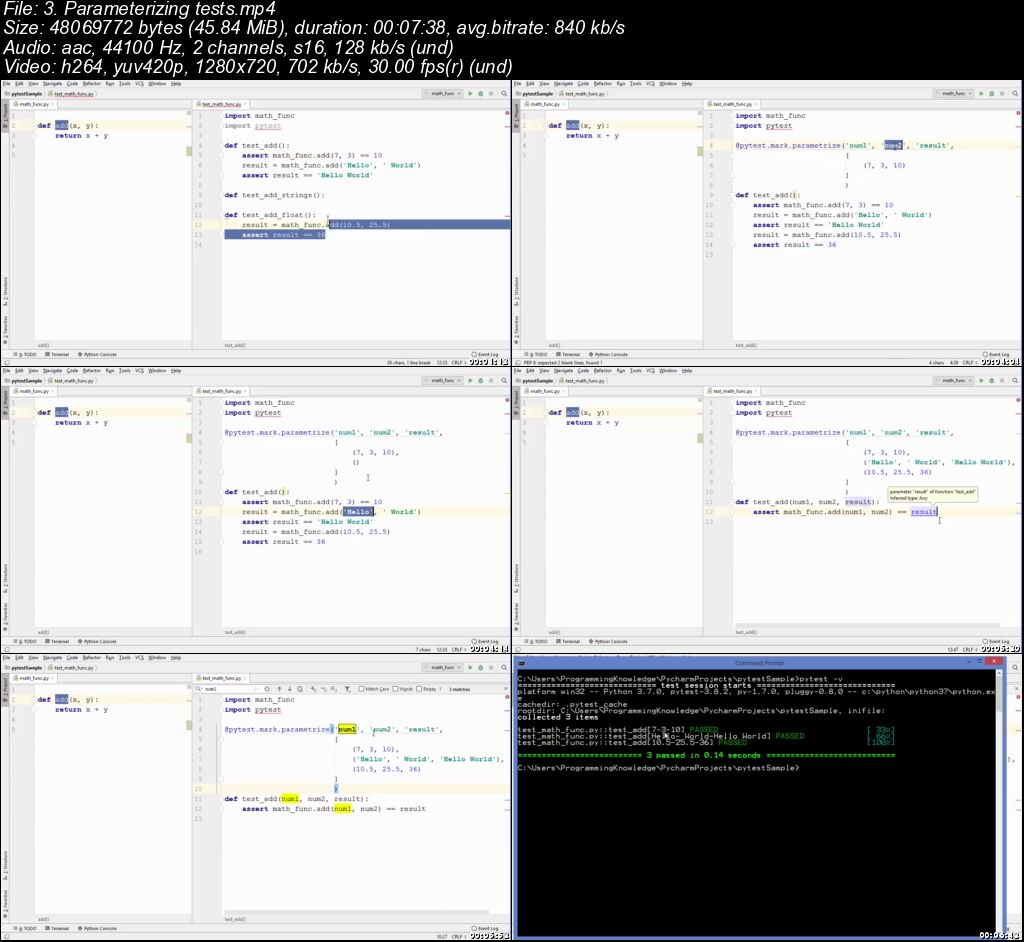Open the Refactor menu in top-left frame

click(91, 84)
